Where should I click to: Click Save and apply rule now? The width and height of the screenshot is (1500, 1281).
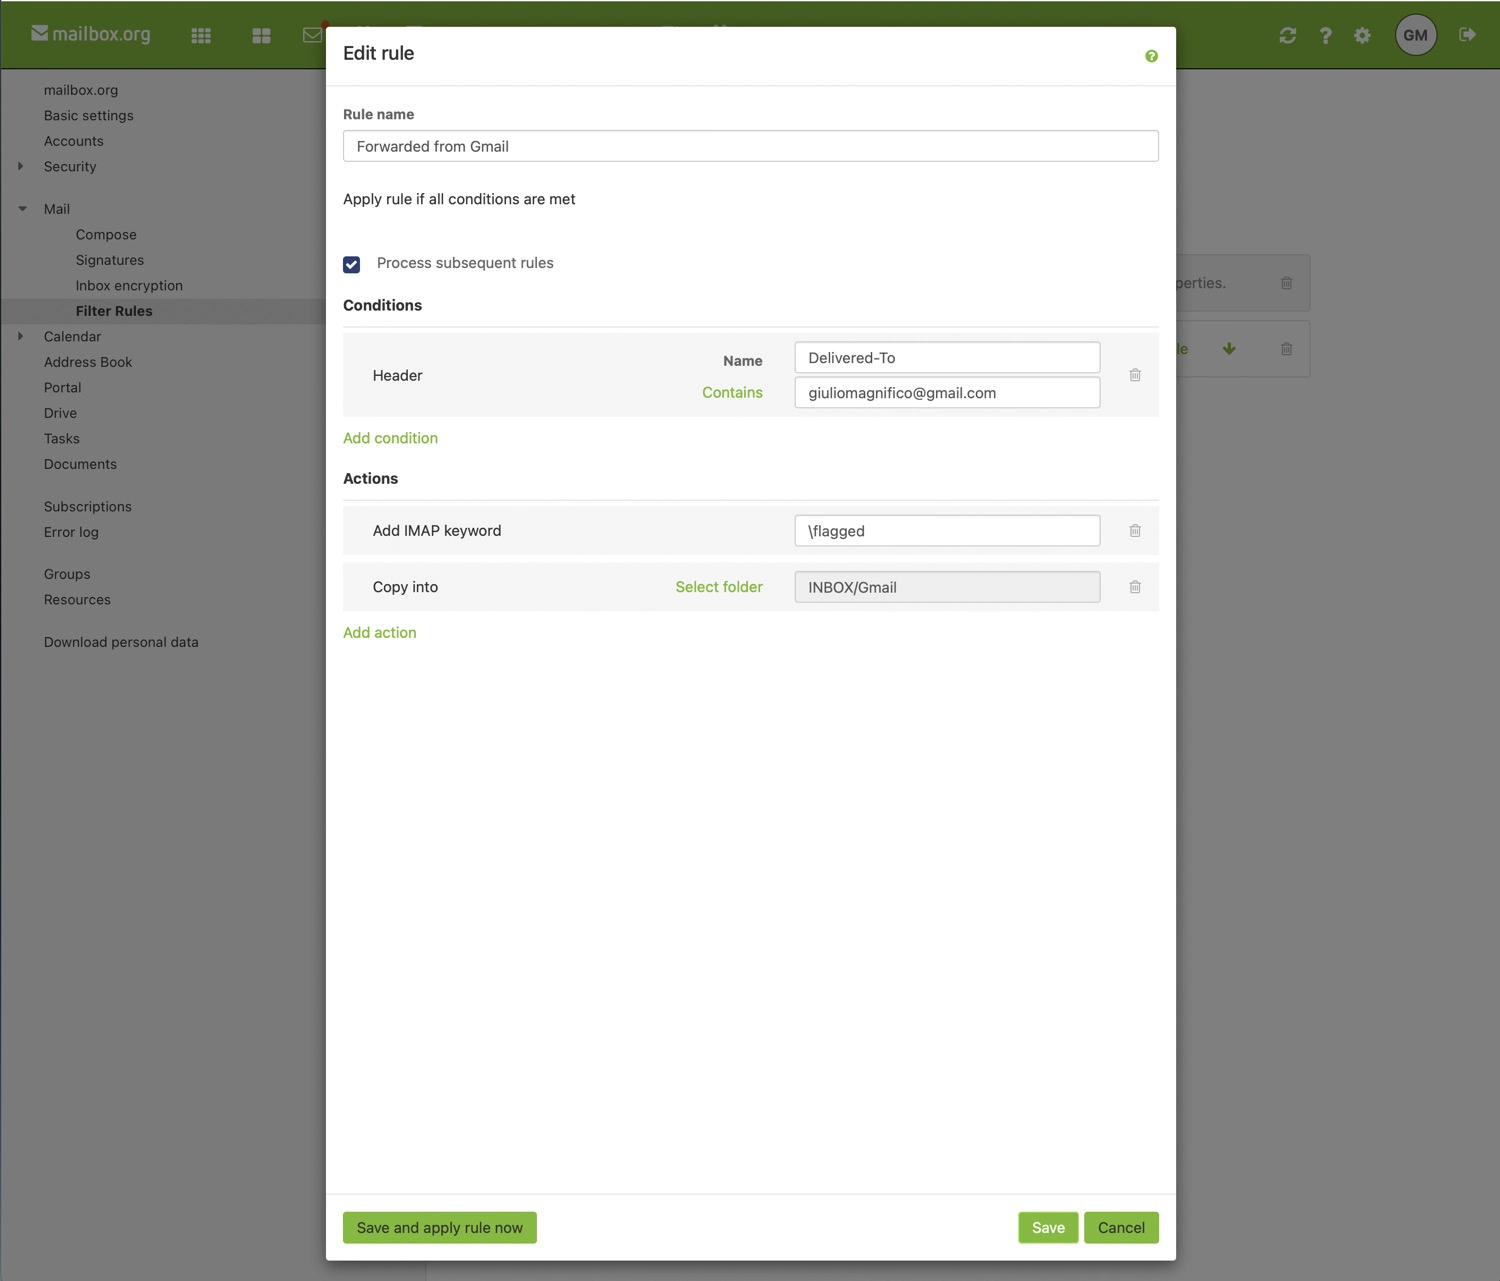coord(440,1228)
